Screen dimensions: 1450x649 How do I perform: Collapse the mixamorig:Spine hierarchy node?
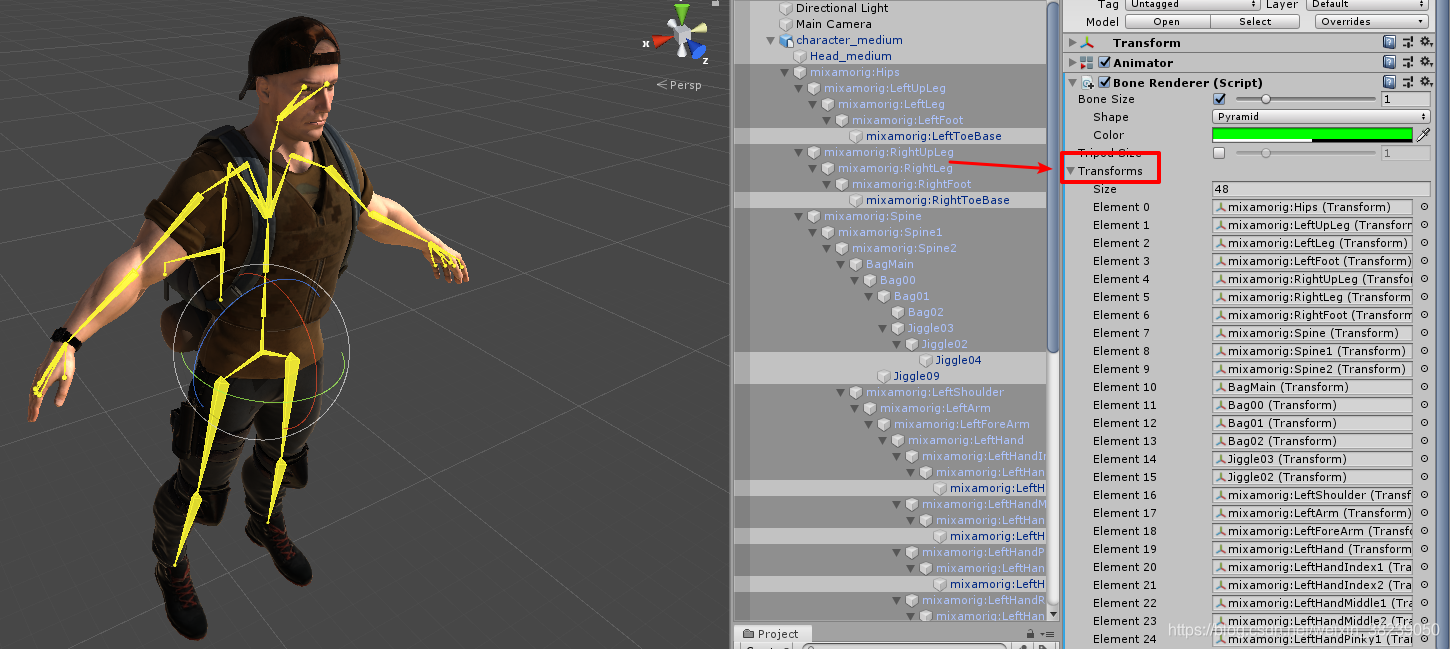799,216
